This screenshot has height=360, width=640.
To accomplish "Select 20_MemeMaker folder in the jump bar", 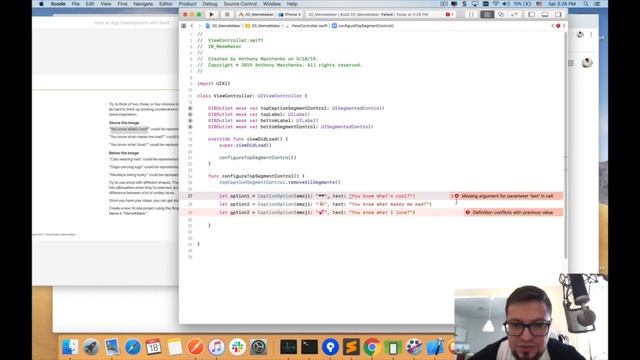I will tap(263, 26).
